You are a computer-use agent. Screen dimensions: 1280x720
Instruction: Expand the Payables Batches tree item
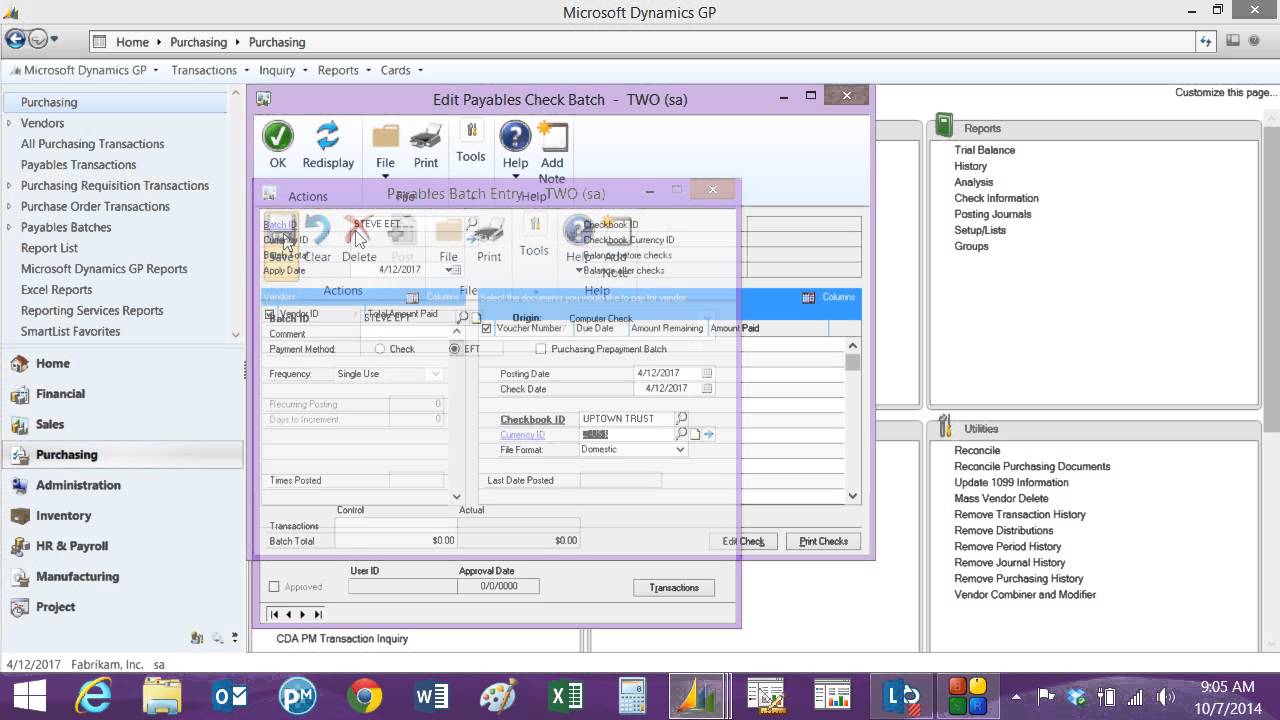point(9,227)
